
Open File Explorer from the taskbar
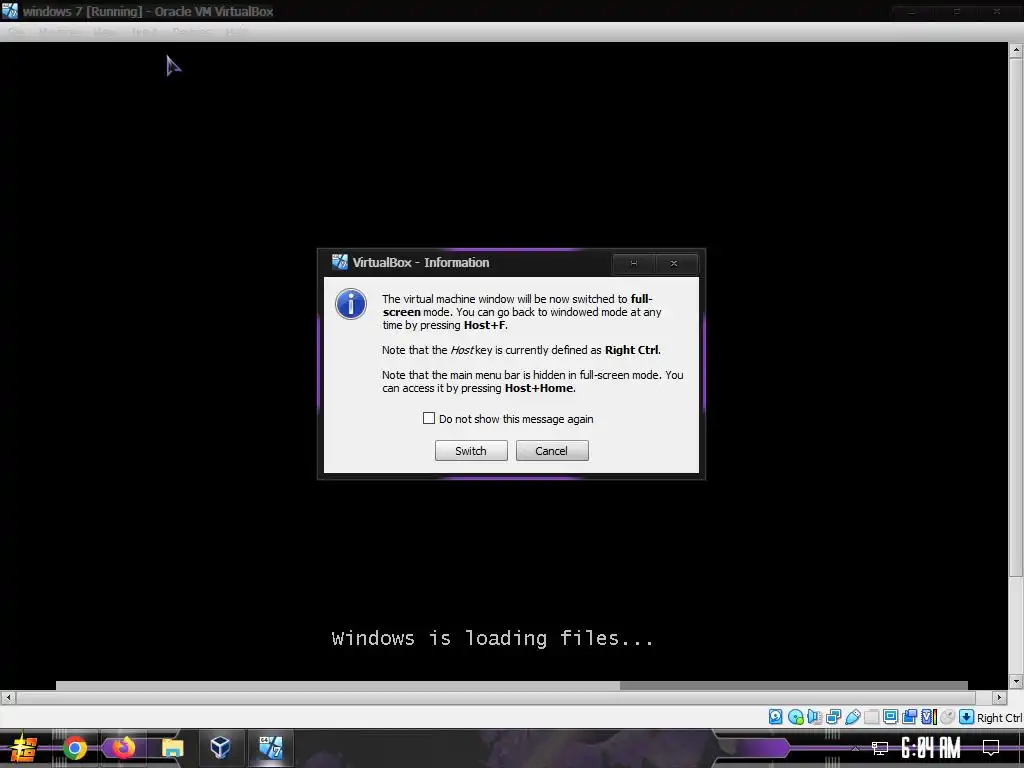(x=172, y=748)
